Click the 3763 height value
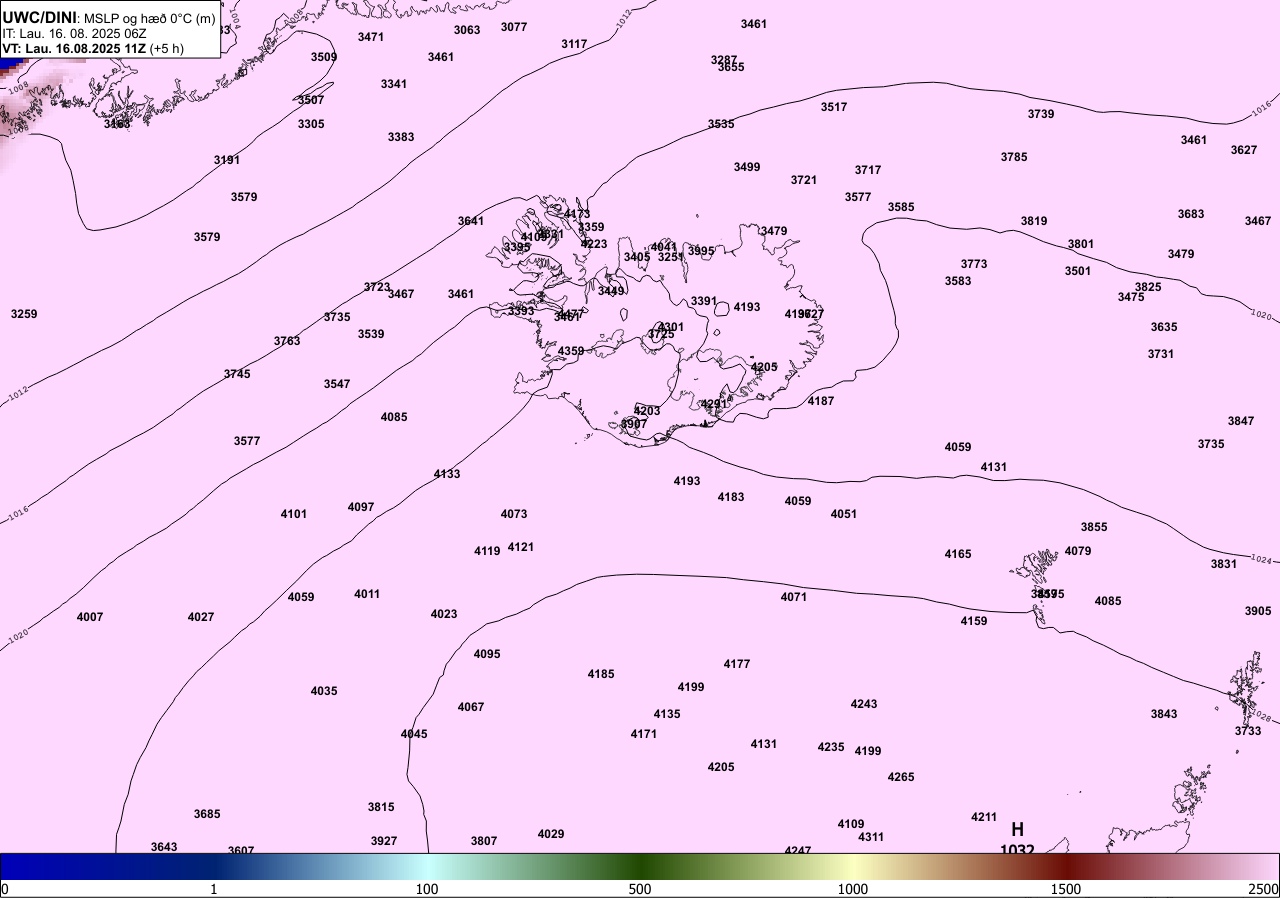 point(287,341)
